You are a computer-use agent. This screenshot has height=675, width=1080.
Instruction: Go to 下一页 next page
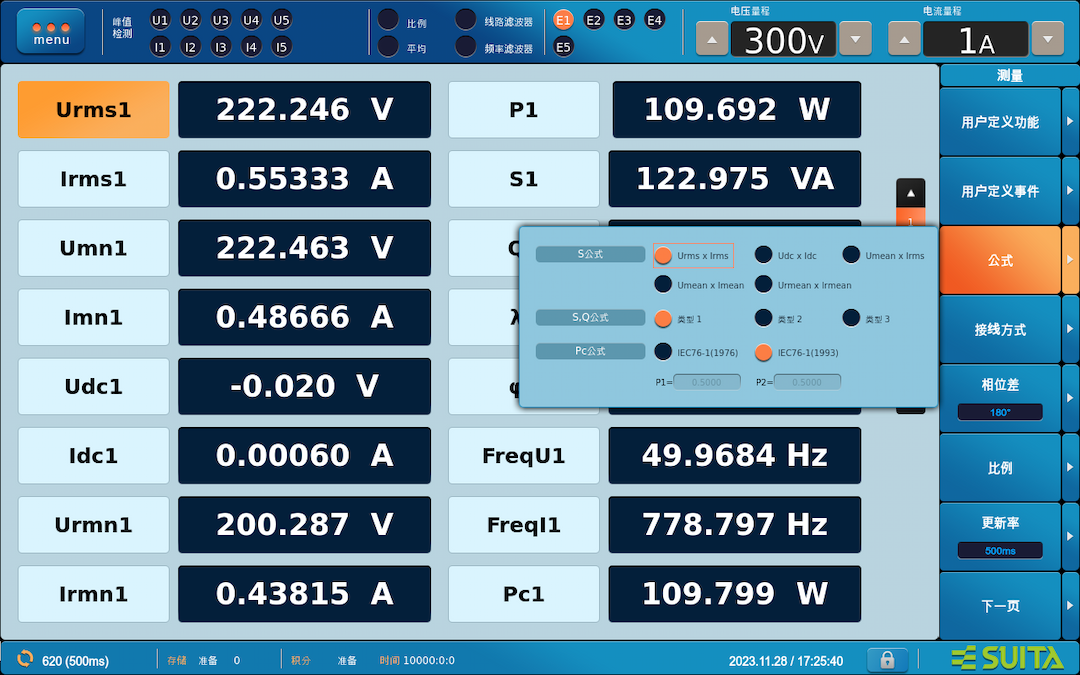1000,606
